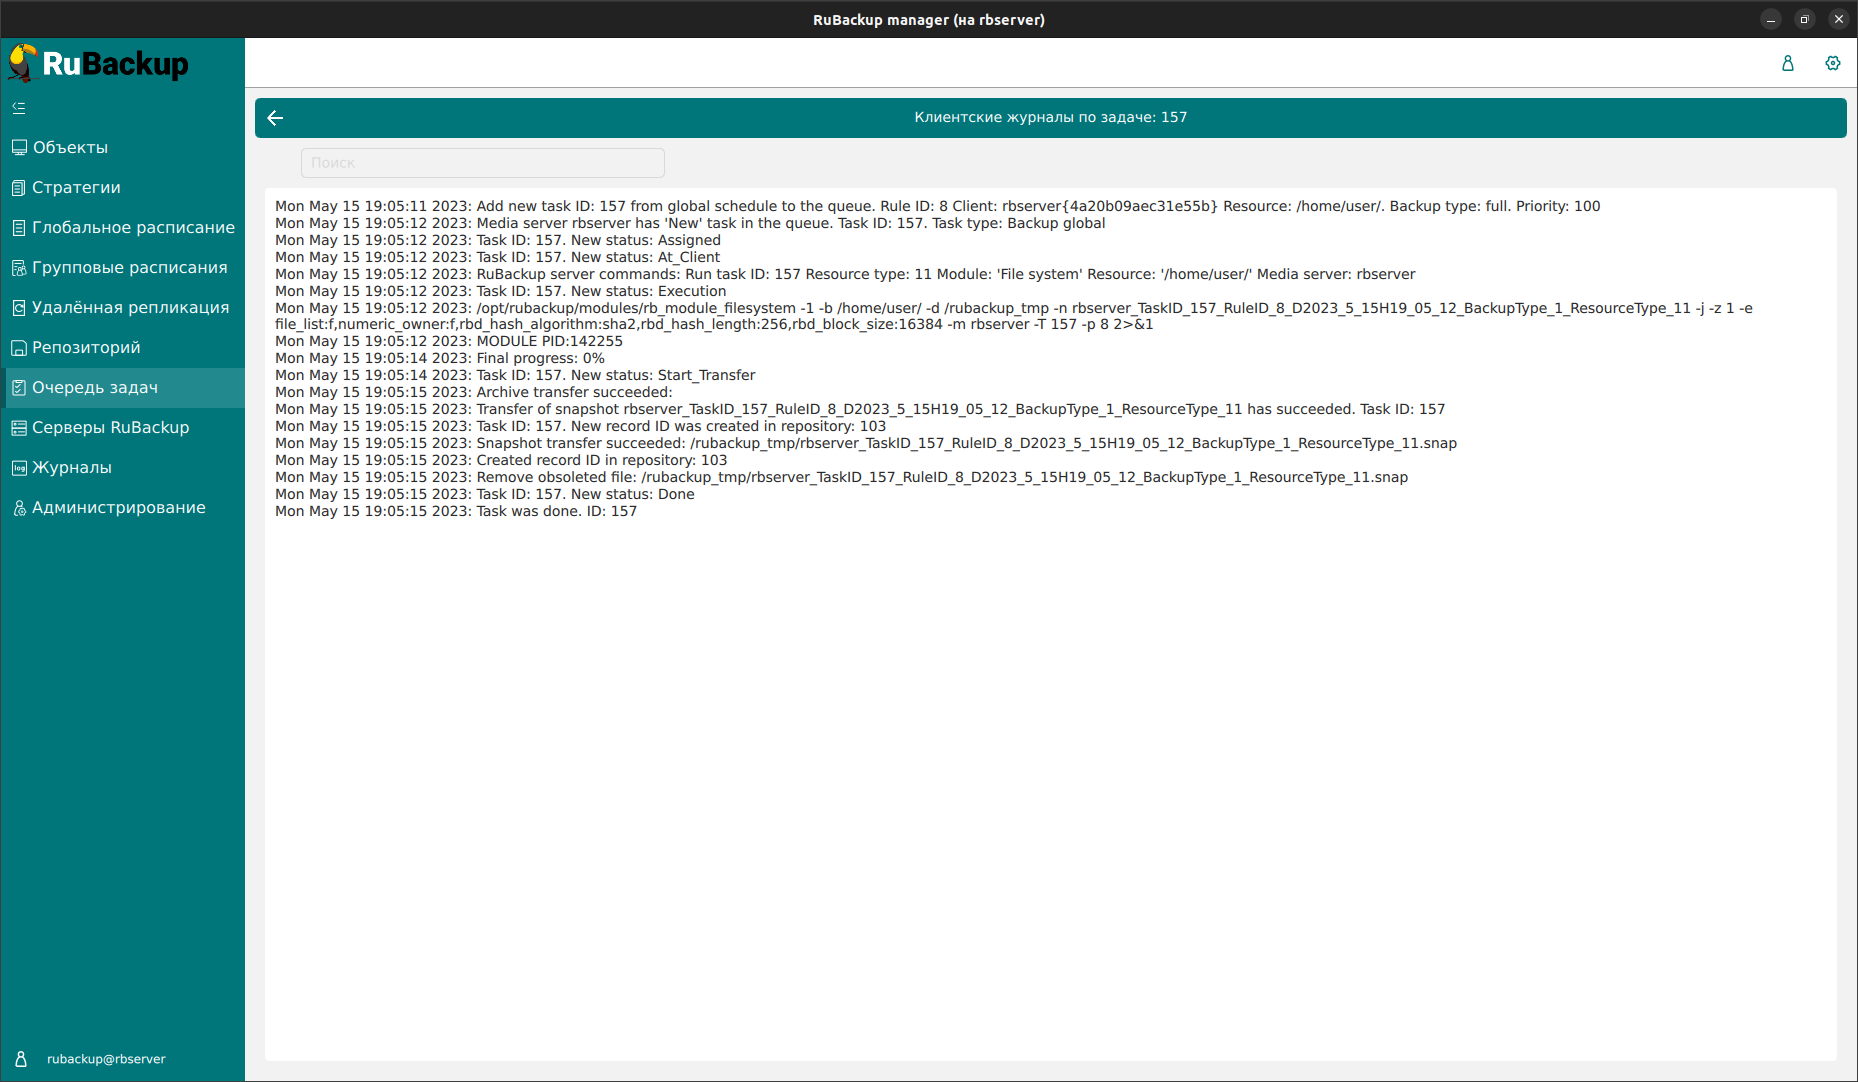This screenshot has height=1082, width=1858.
Task: Open the user profile icon at top right
Action: pyautogui.click(x=1788, y=63)
